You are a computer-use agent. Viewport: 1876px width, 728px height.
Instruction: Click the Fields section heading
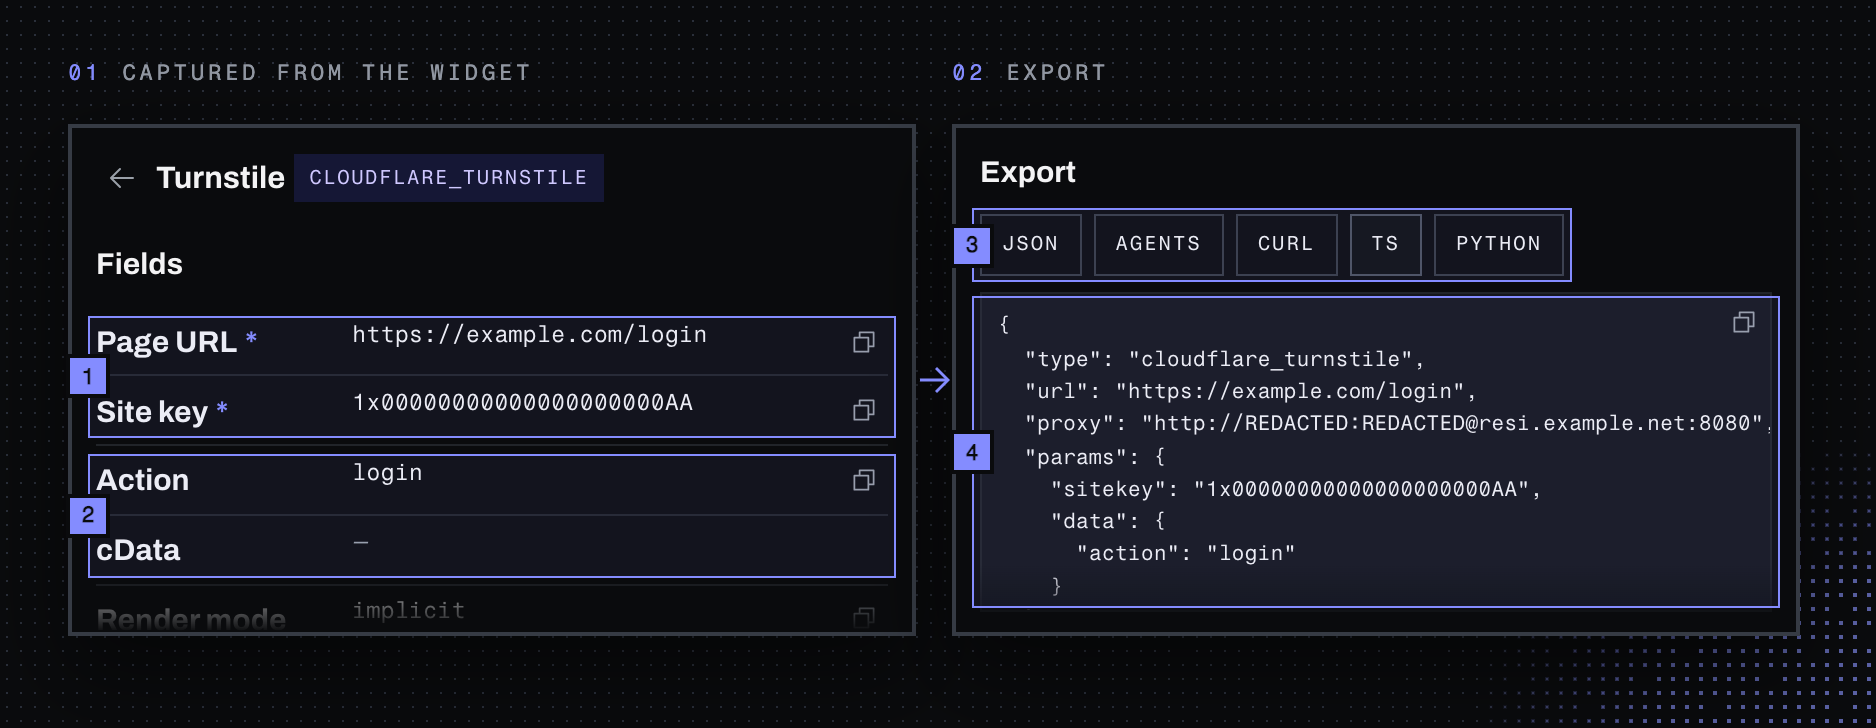(139, 264)
